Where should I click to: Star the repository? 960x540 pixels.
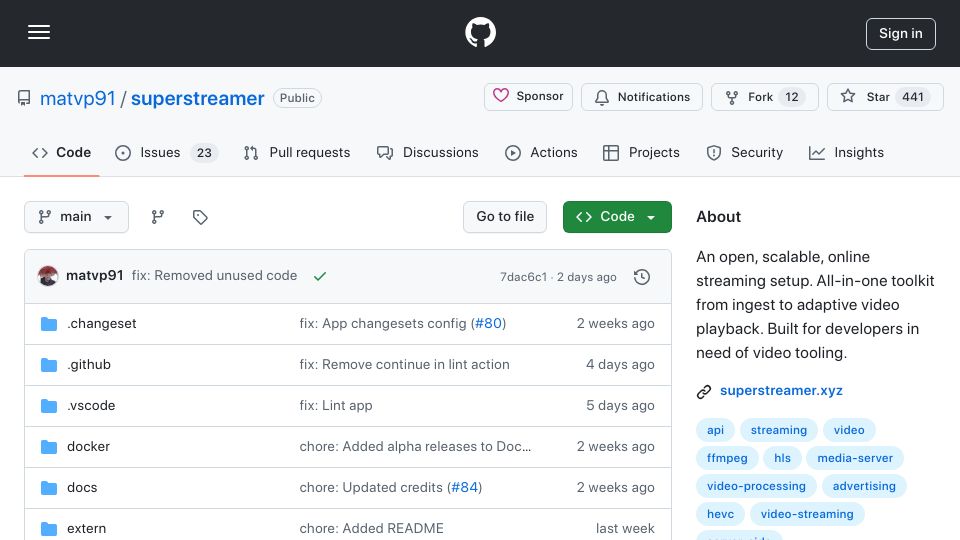885,97
